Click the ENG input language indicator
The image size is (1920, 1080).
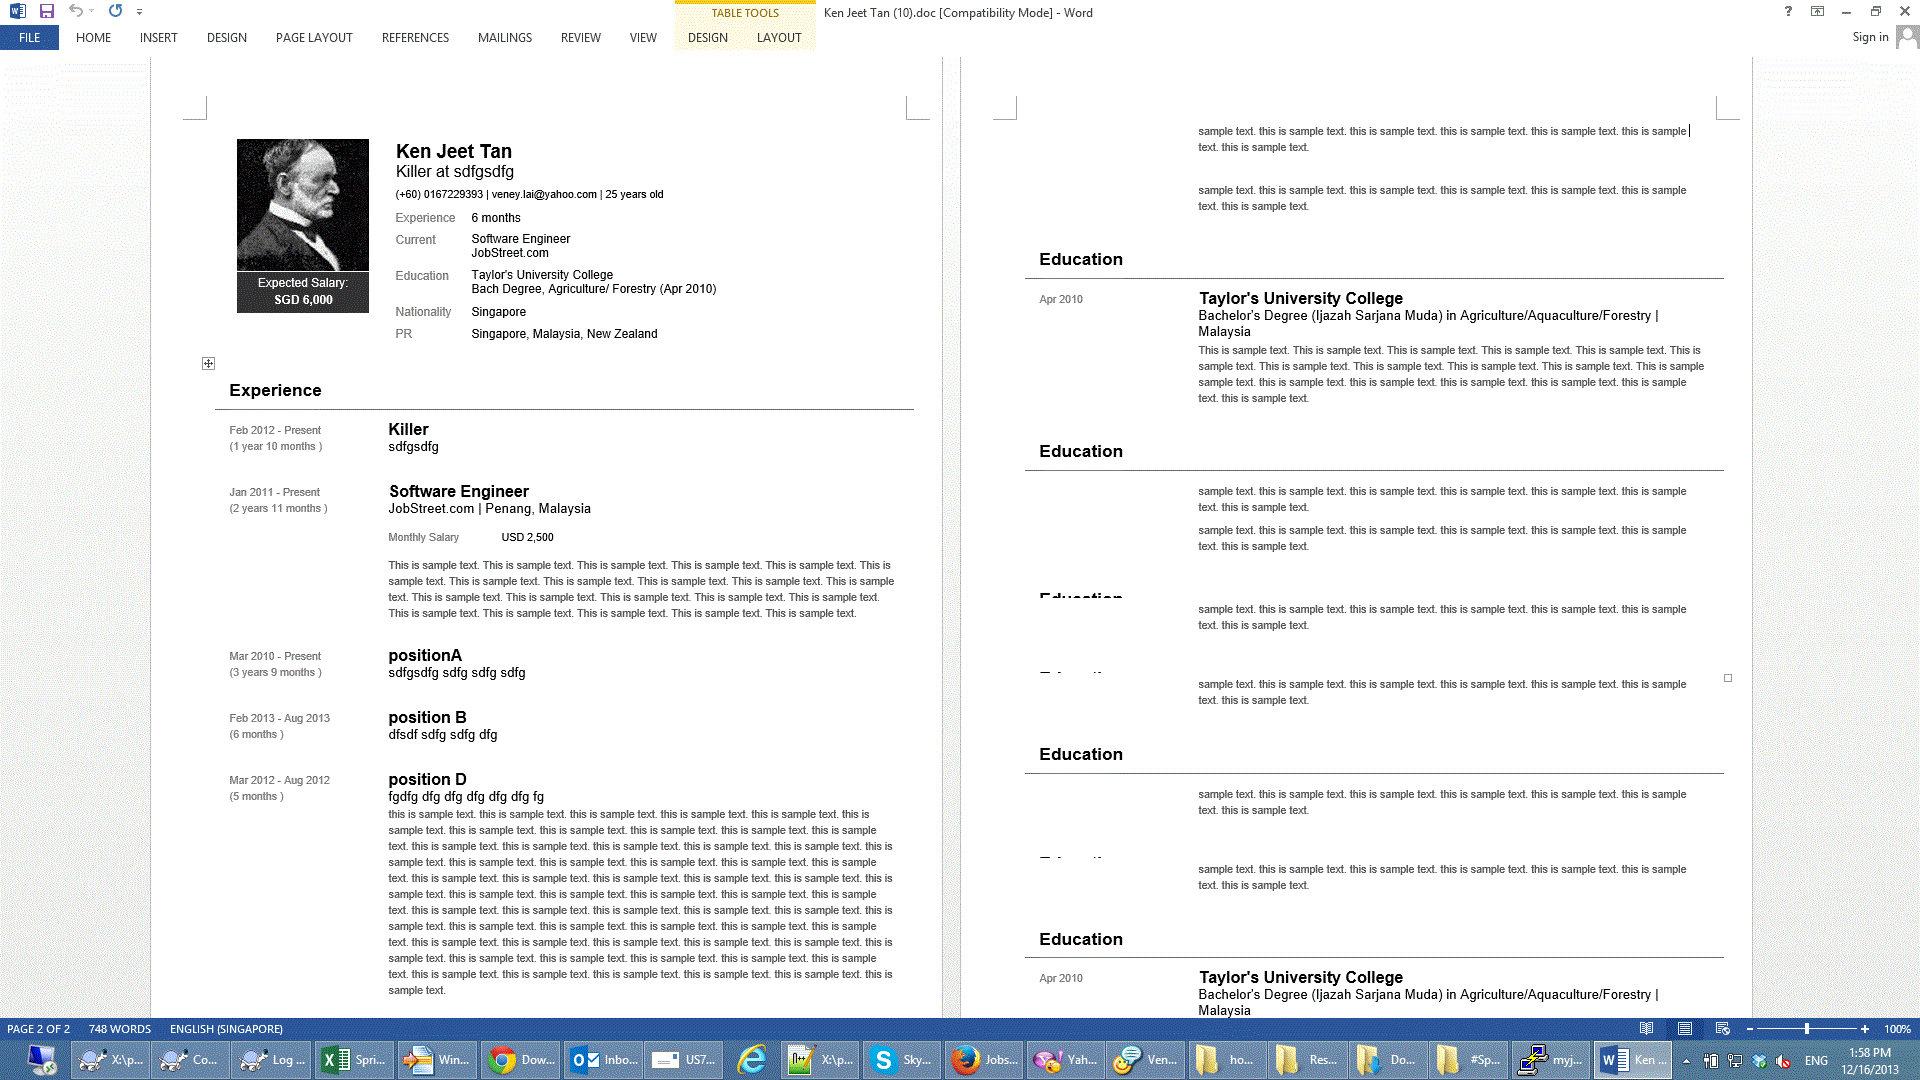[1816, 1060]
